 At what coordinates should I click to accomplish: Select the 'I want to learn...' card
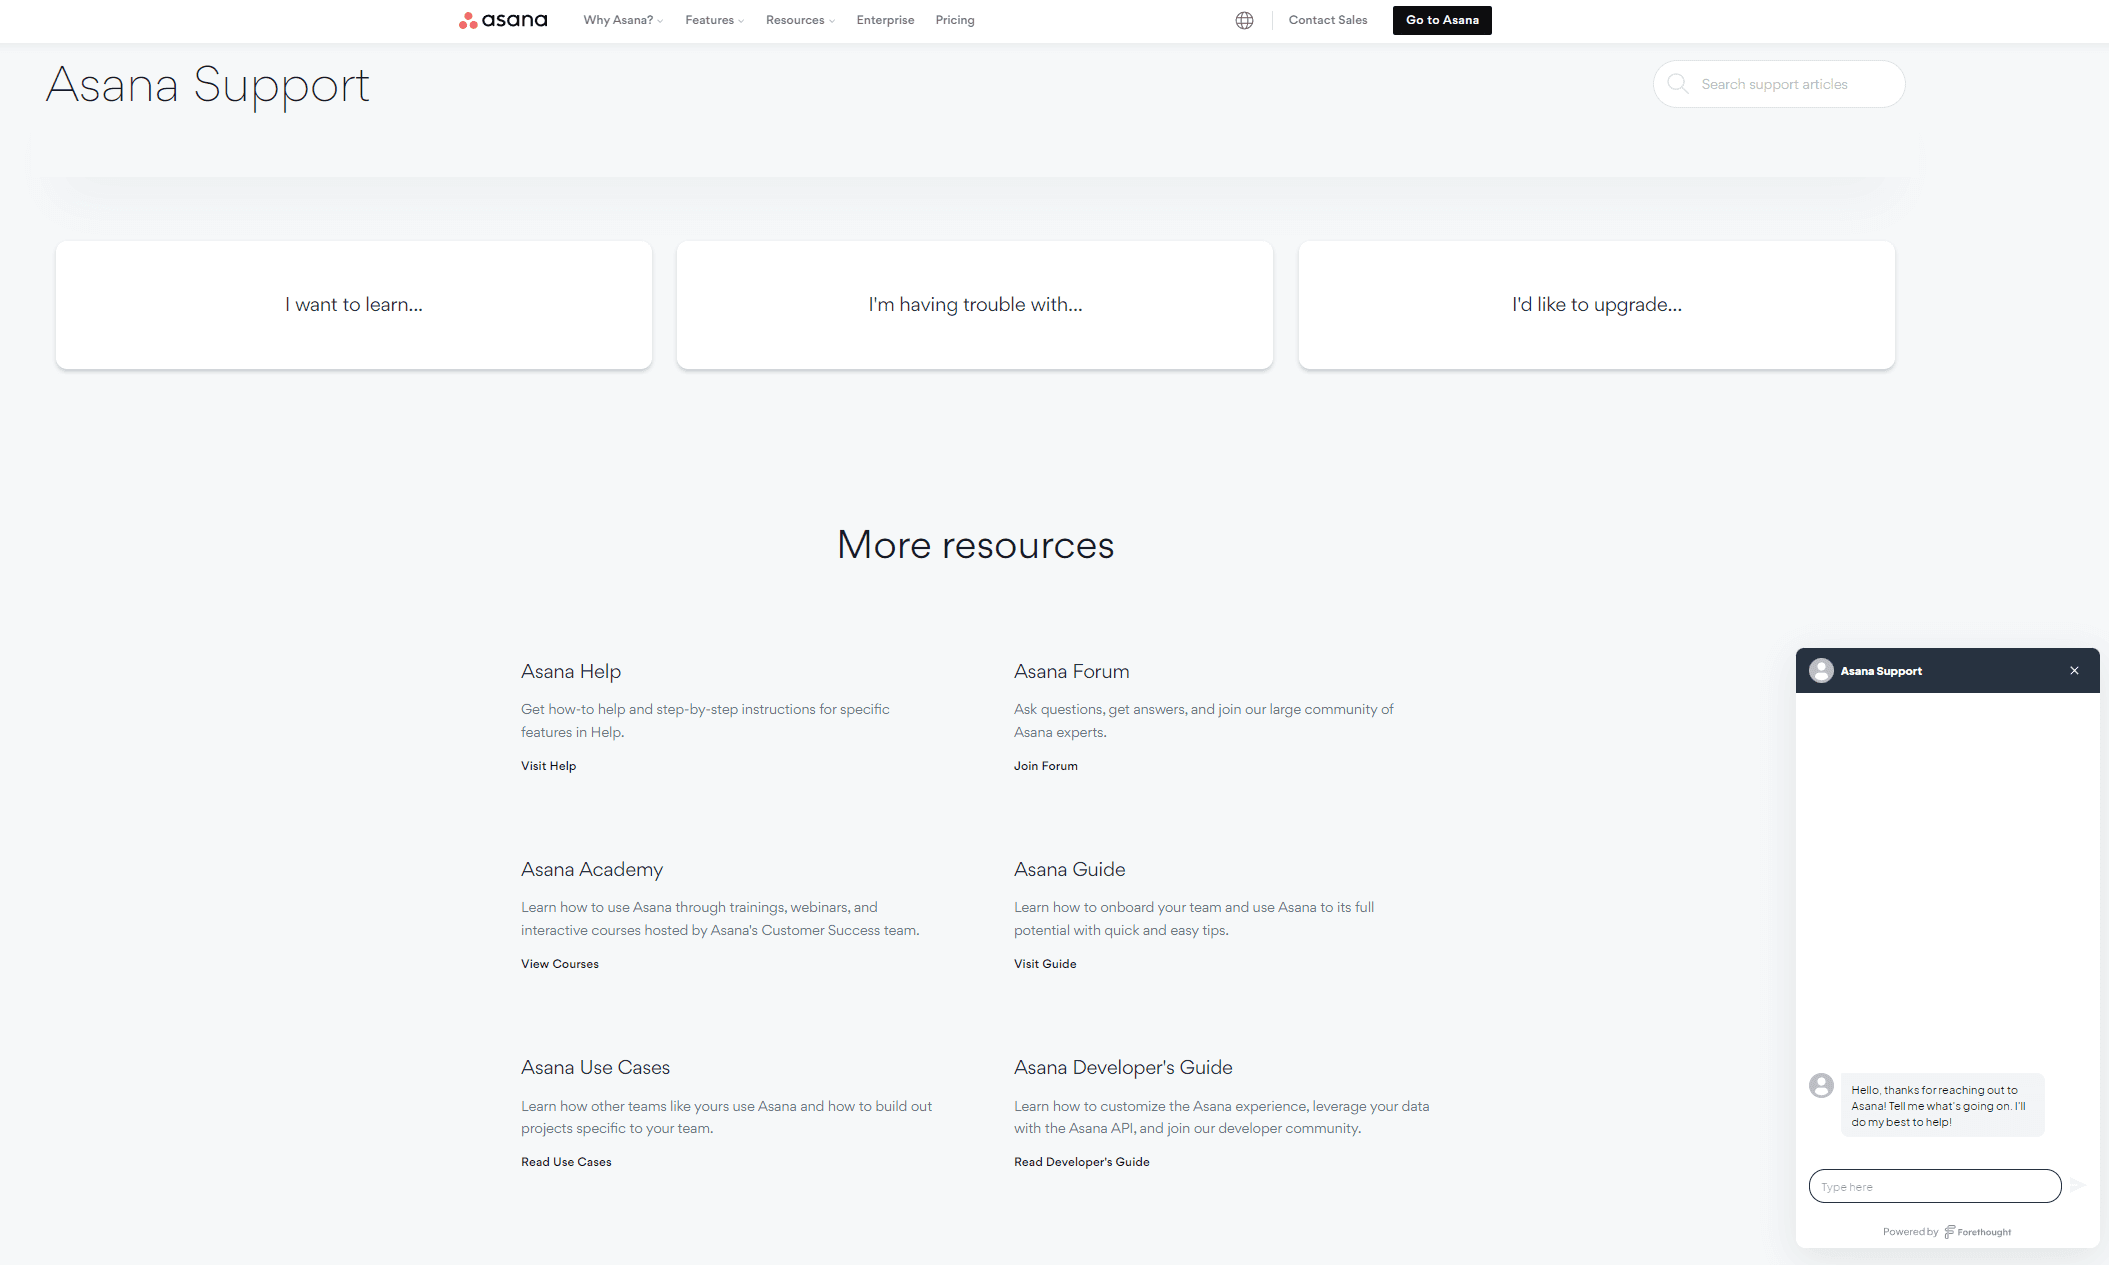[354, 305]
